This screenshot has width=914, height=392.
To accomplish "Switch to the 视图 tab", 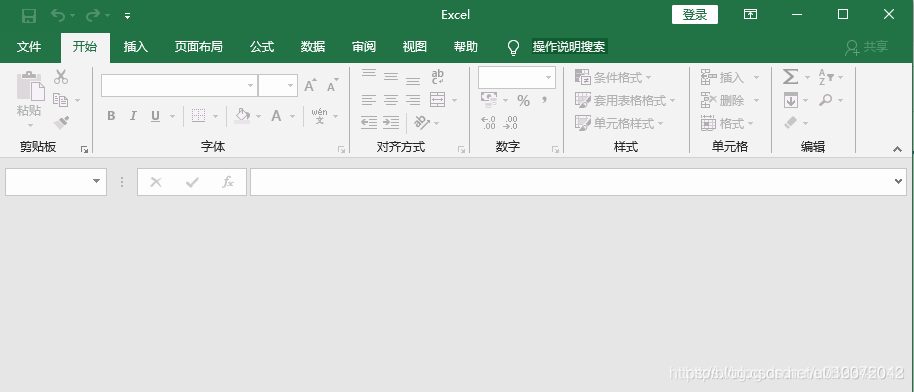I will (x=415, y=47).
